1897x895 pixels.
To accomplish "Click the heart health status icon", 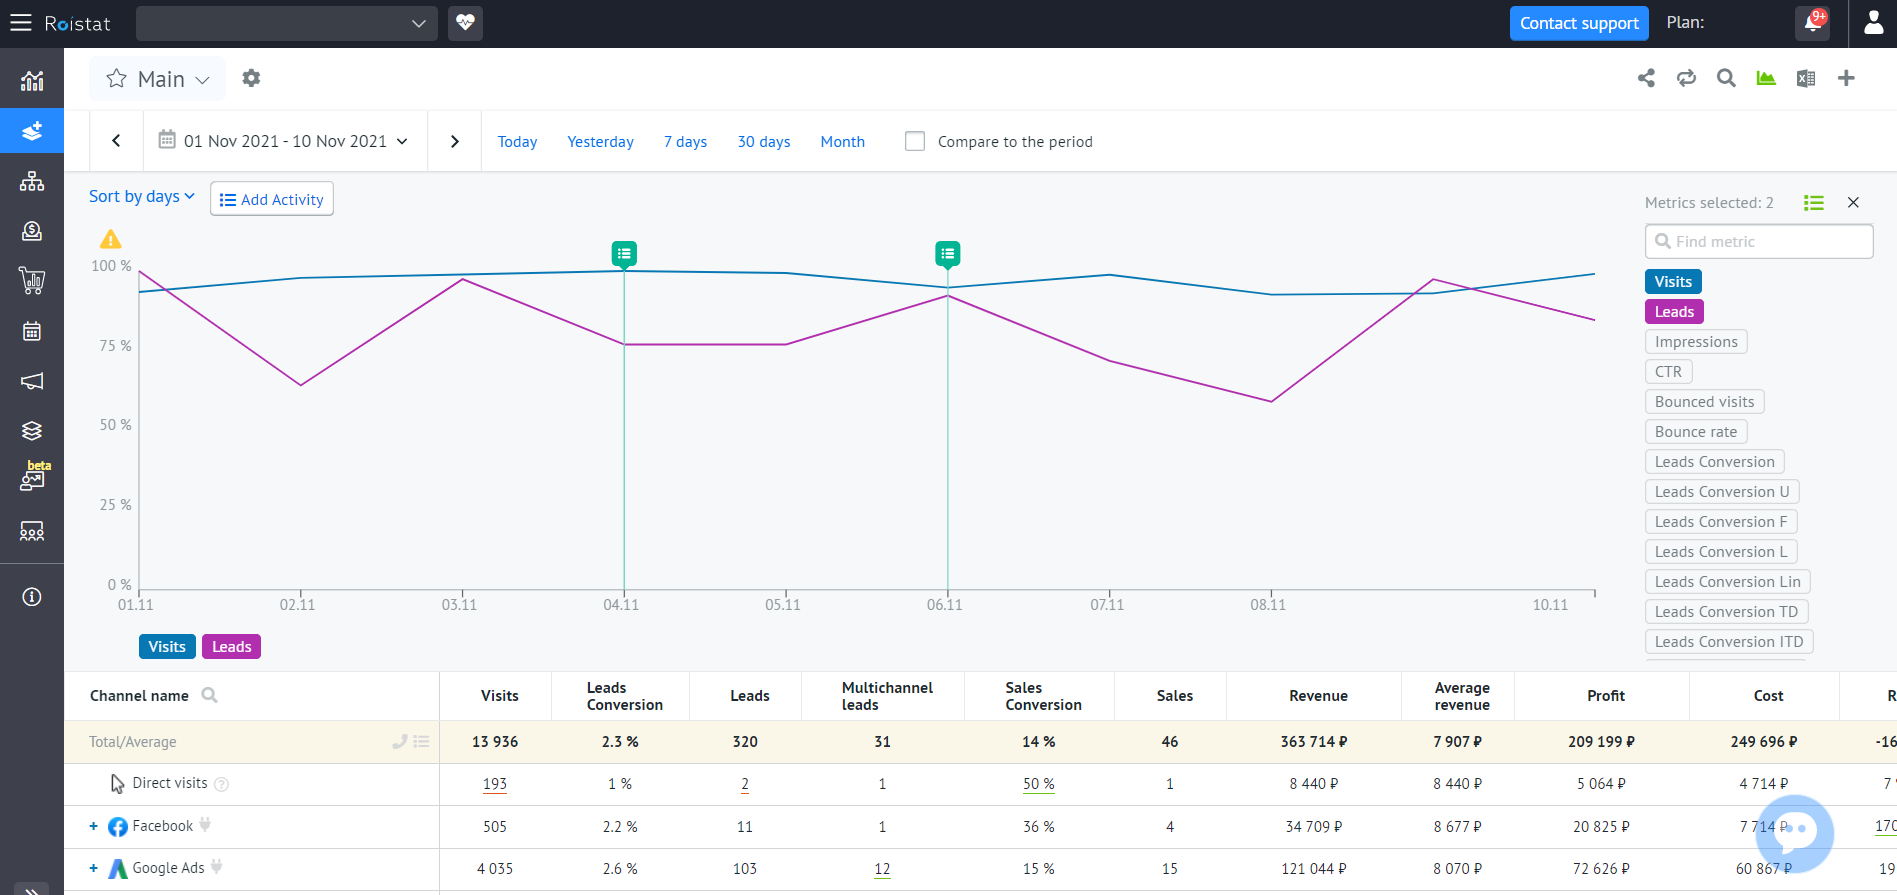I will (465, 23).
